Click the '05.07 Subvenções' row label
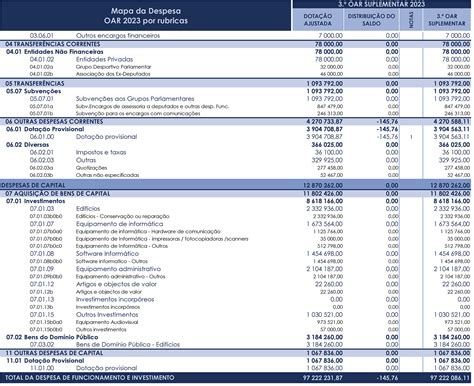The width and height of the screenshot is (474, 386). (33, 91)
